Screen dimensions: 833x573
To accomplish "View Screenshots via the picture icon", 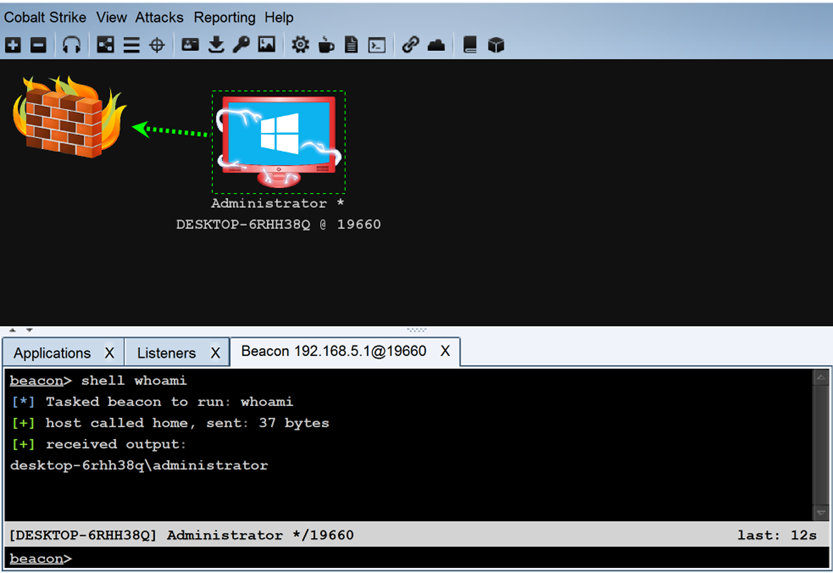I will point(267,45).
